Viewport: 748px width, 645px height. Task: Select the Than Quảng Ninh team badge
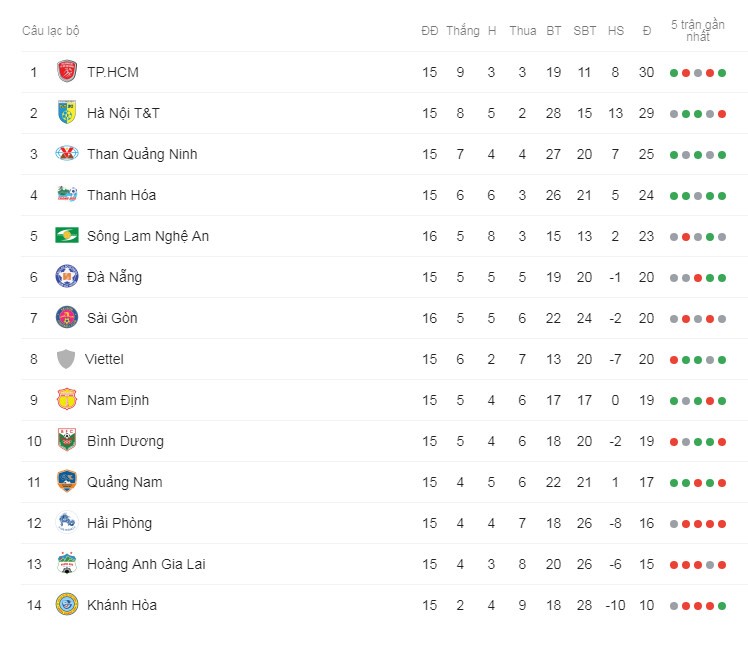coord(67,154)
